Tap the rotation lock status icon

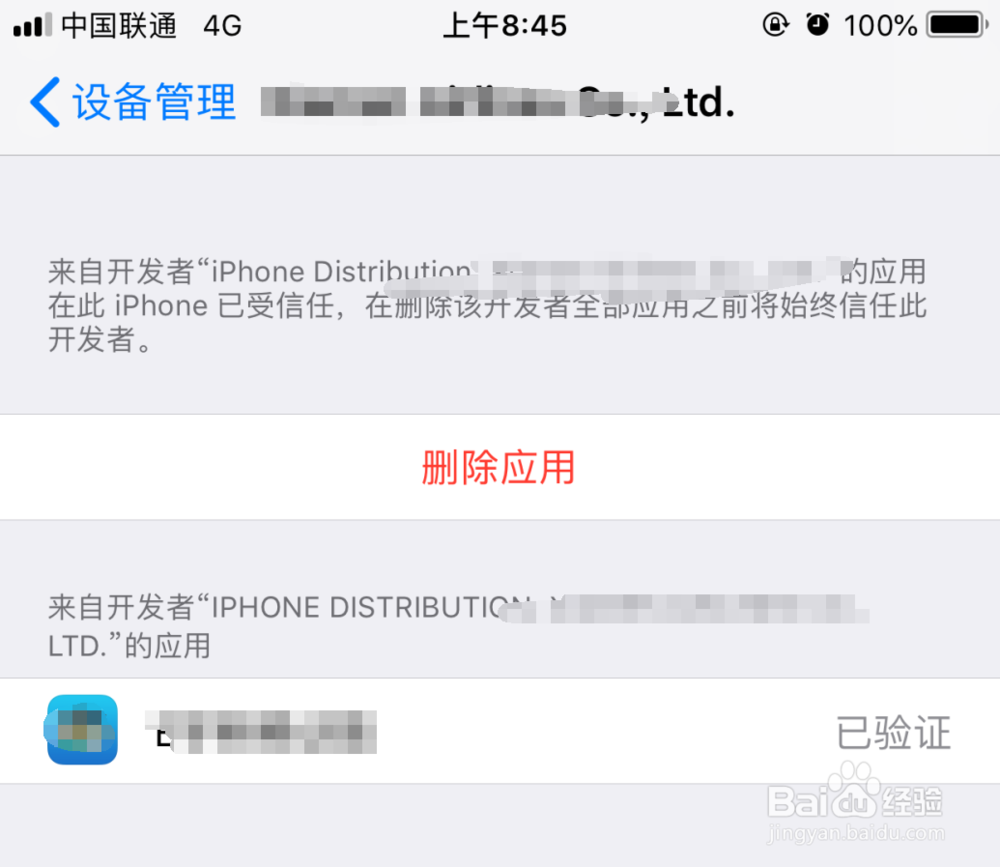(776, 25)
